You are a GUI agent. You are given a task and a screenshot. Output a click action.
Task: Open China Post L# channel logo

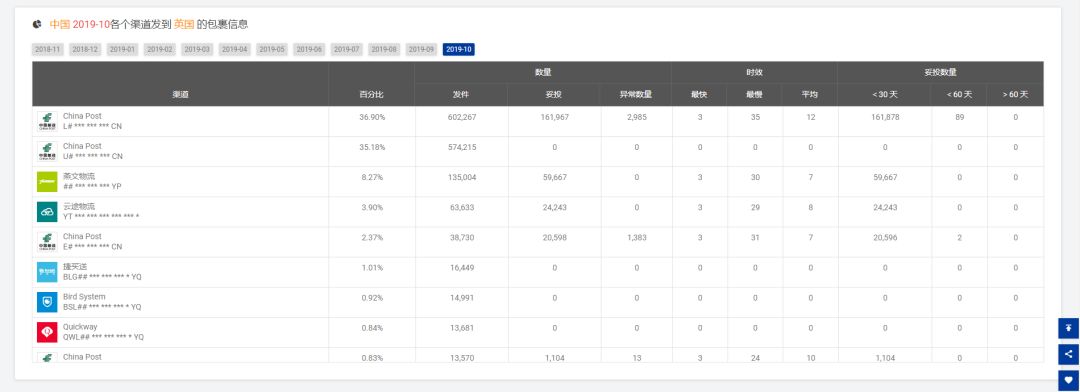click(47, 122)
